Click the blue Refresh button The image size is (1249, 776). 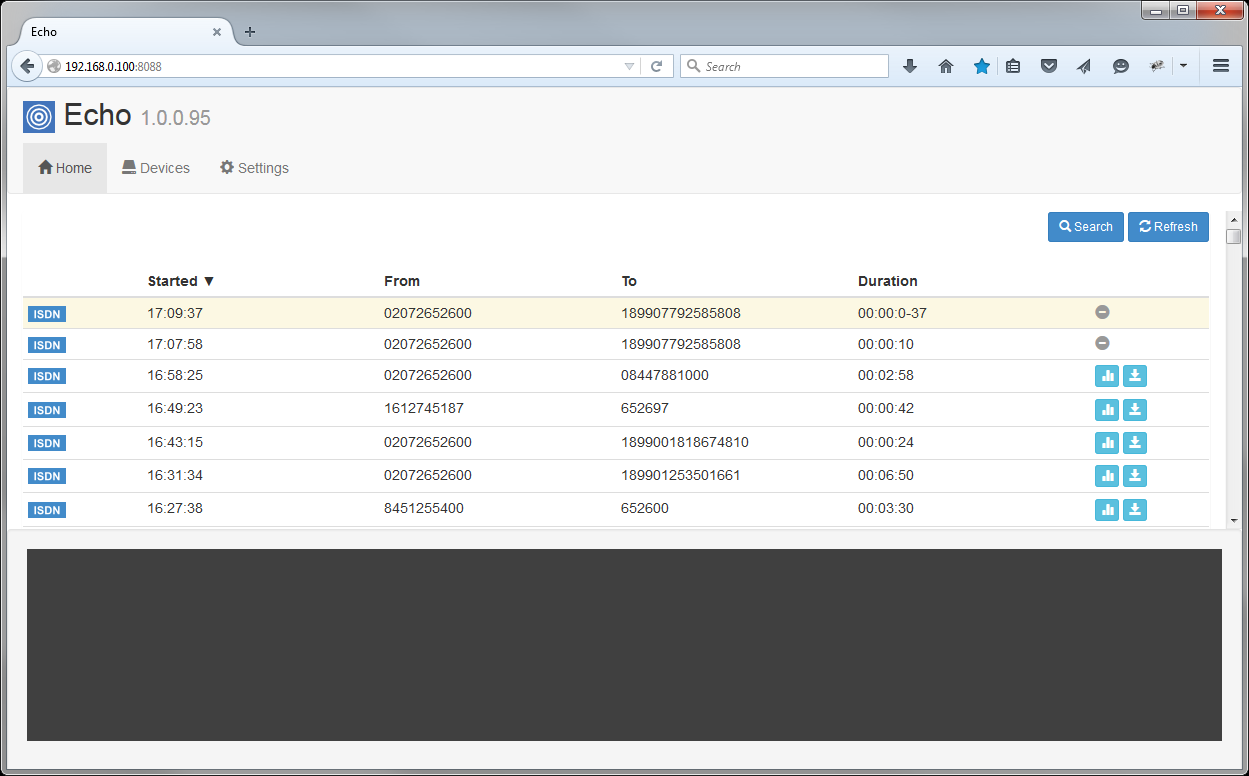pos(1168,227)
